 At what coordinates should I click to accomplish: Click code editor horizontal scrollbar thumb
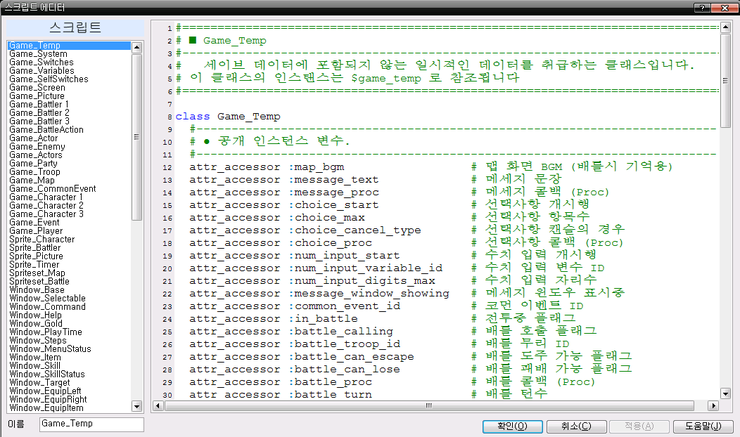429,405
